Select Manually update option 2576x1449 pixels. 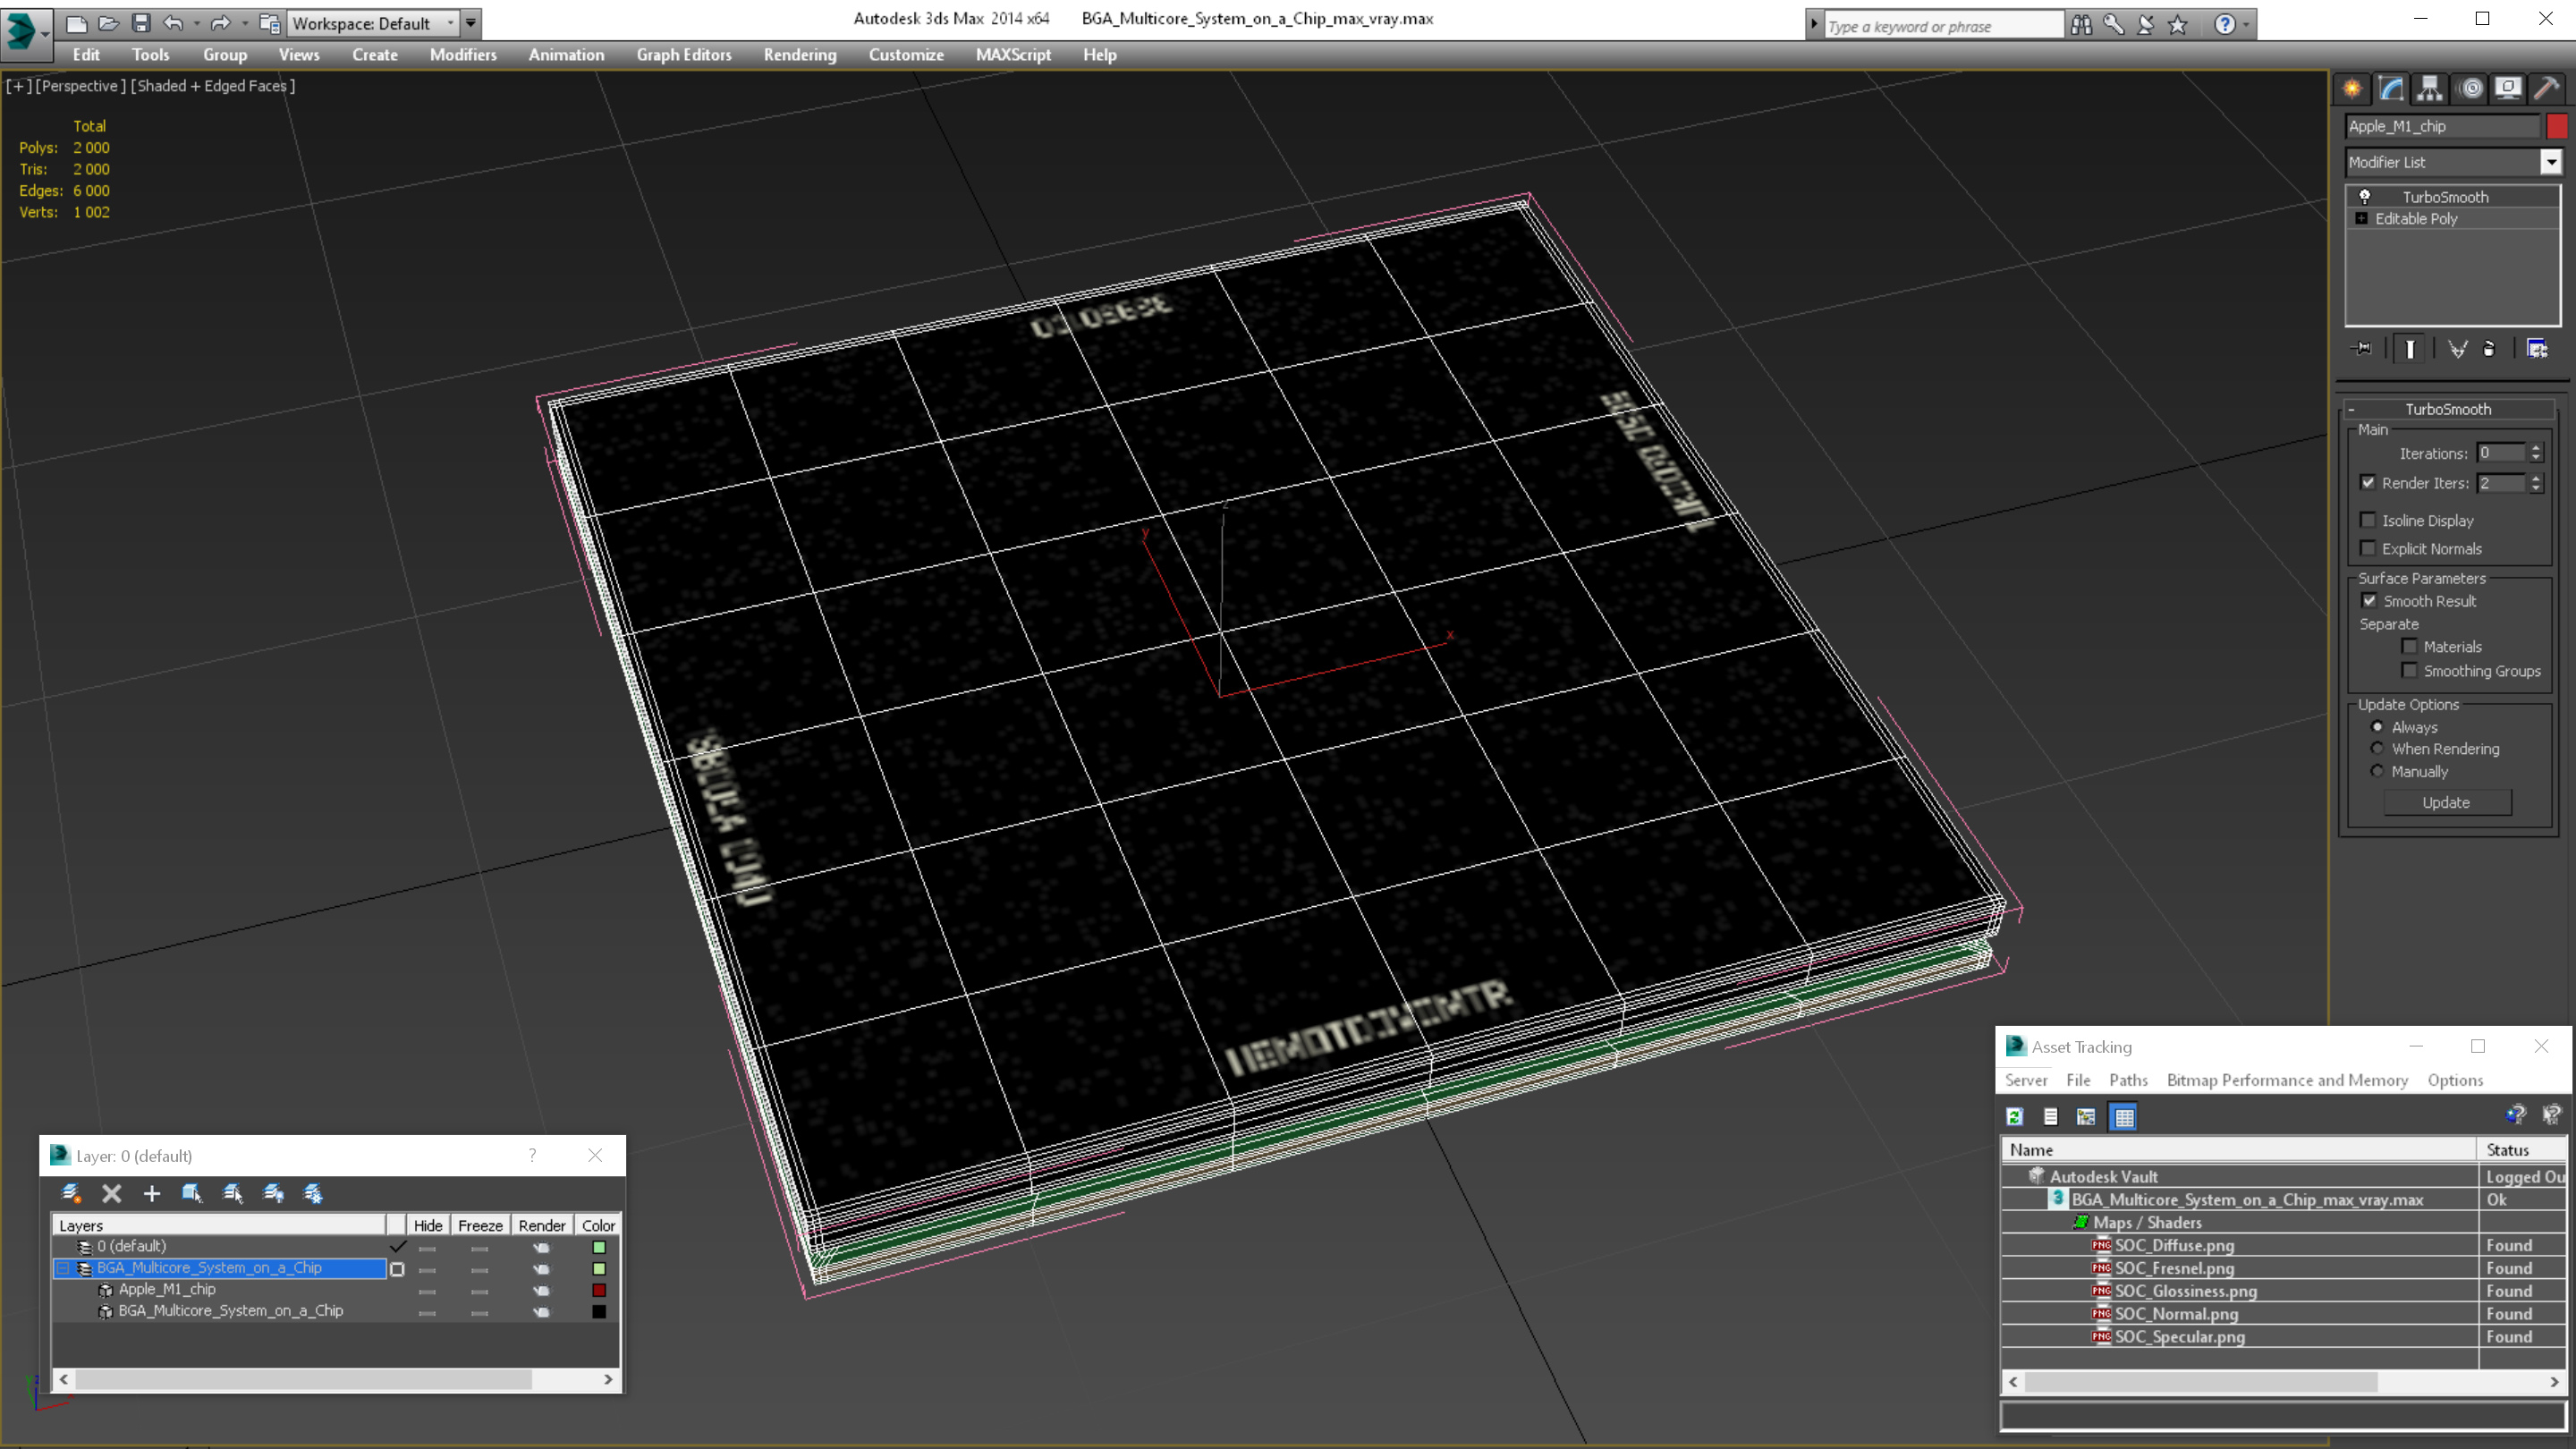2377,771
